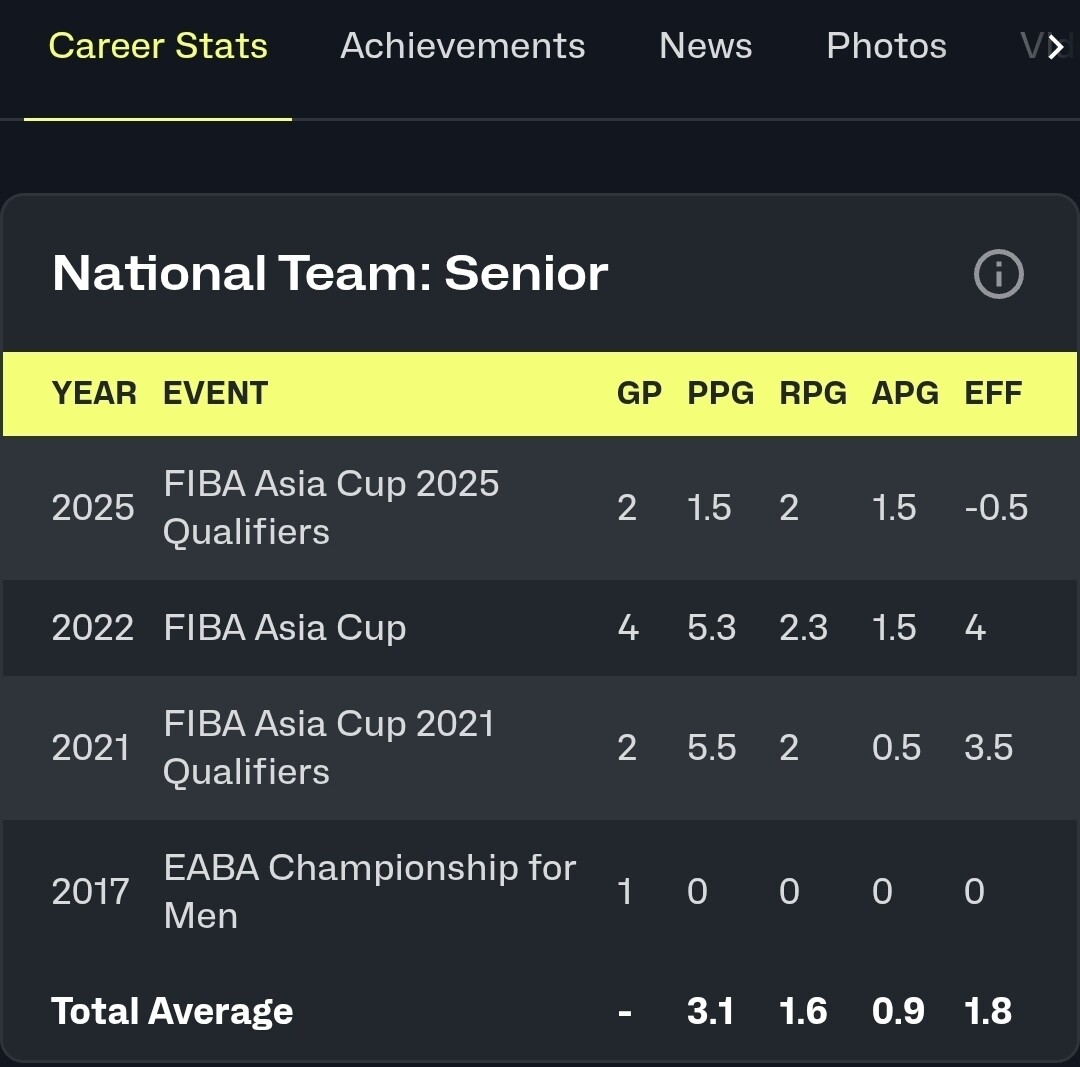
Task: Open the 2022 FIBA Asia Cup event
Action: pyautogui.click(x=285, y=628)
